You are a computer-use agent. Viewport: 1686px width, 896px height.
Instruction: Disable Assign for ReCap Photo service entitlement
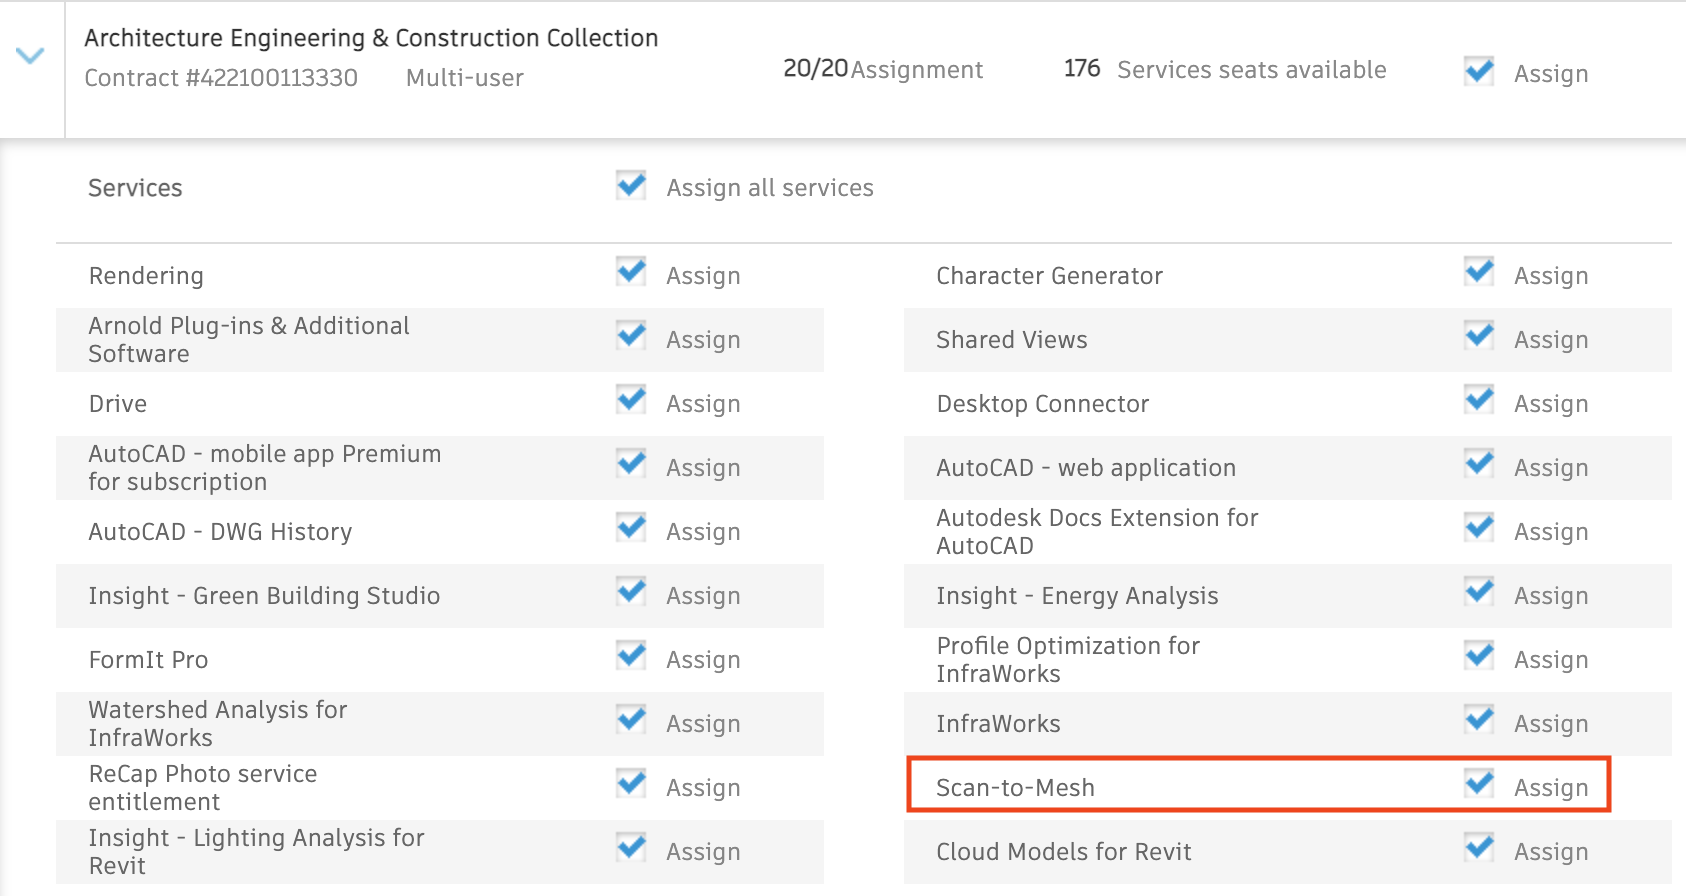coord(631,785)
